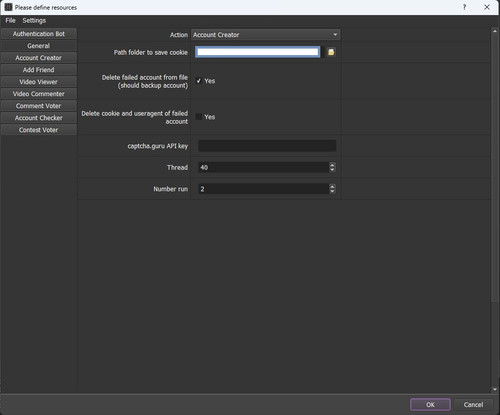Go to the Add Friend tab
The image size is (500, 415).
pos(39,70)
